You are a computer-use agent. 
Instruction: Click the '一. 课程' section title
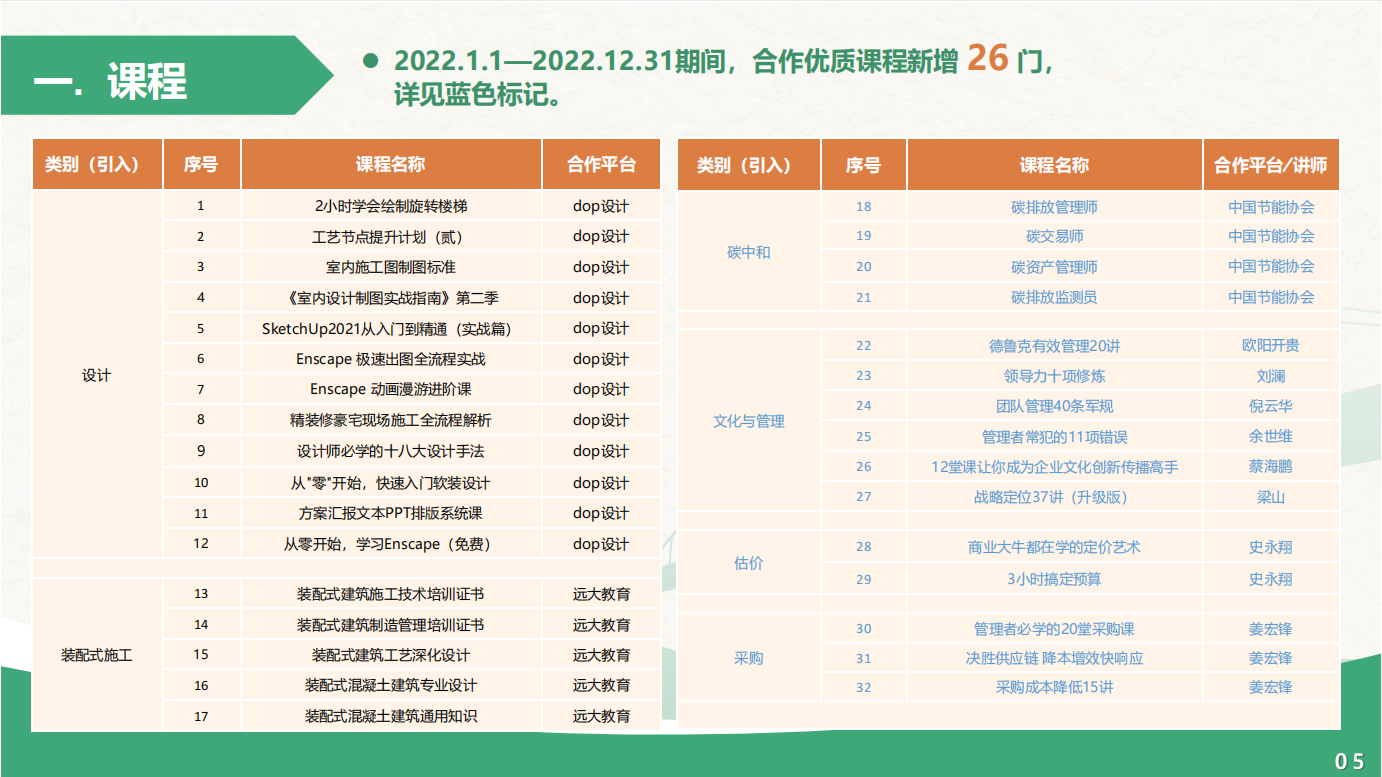(x=110, y=81)
